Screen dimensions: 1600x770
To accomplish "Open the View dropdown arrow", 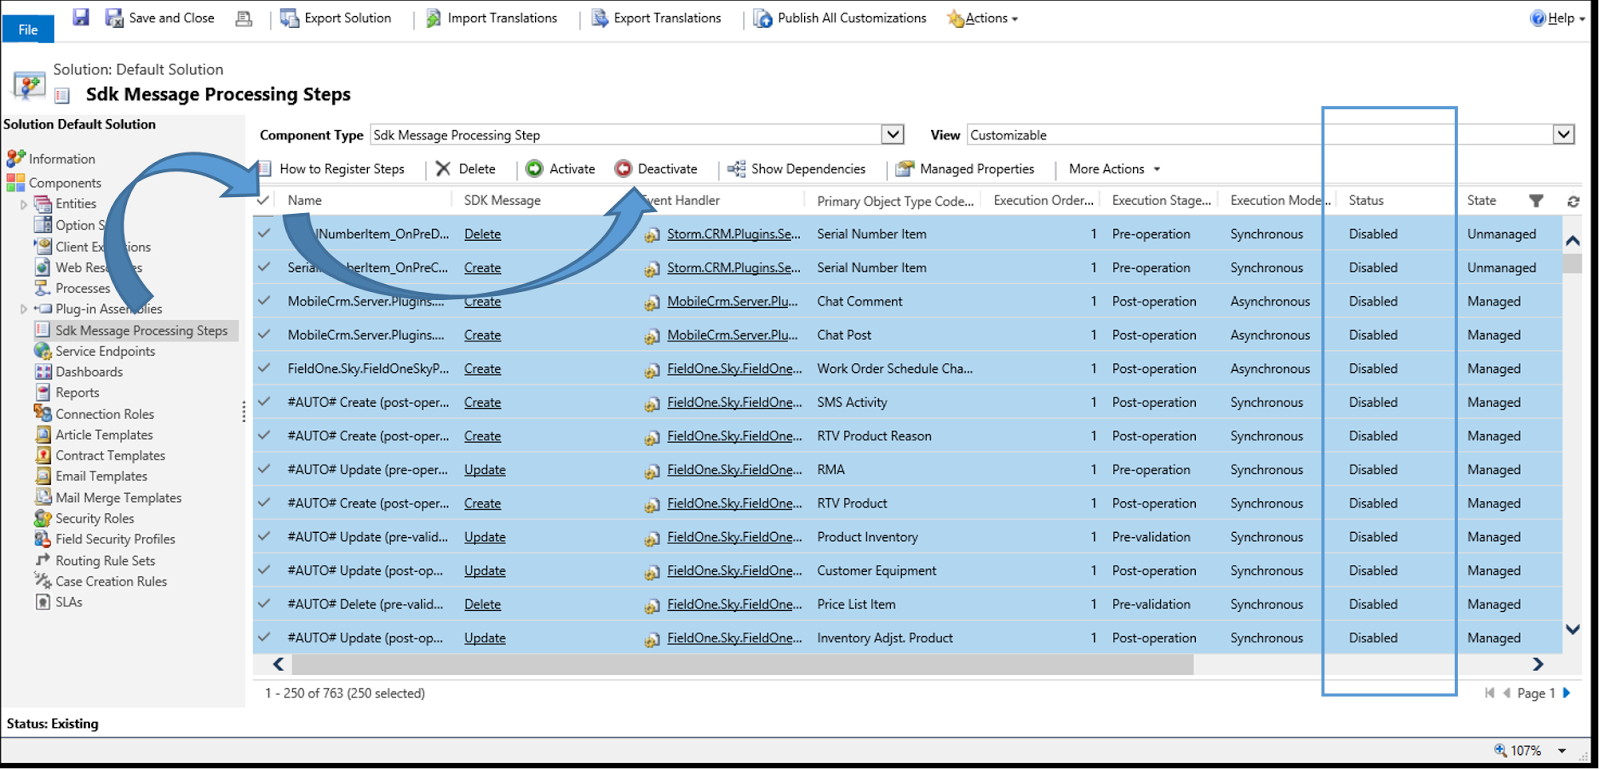I will [x=1563, y=134].
